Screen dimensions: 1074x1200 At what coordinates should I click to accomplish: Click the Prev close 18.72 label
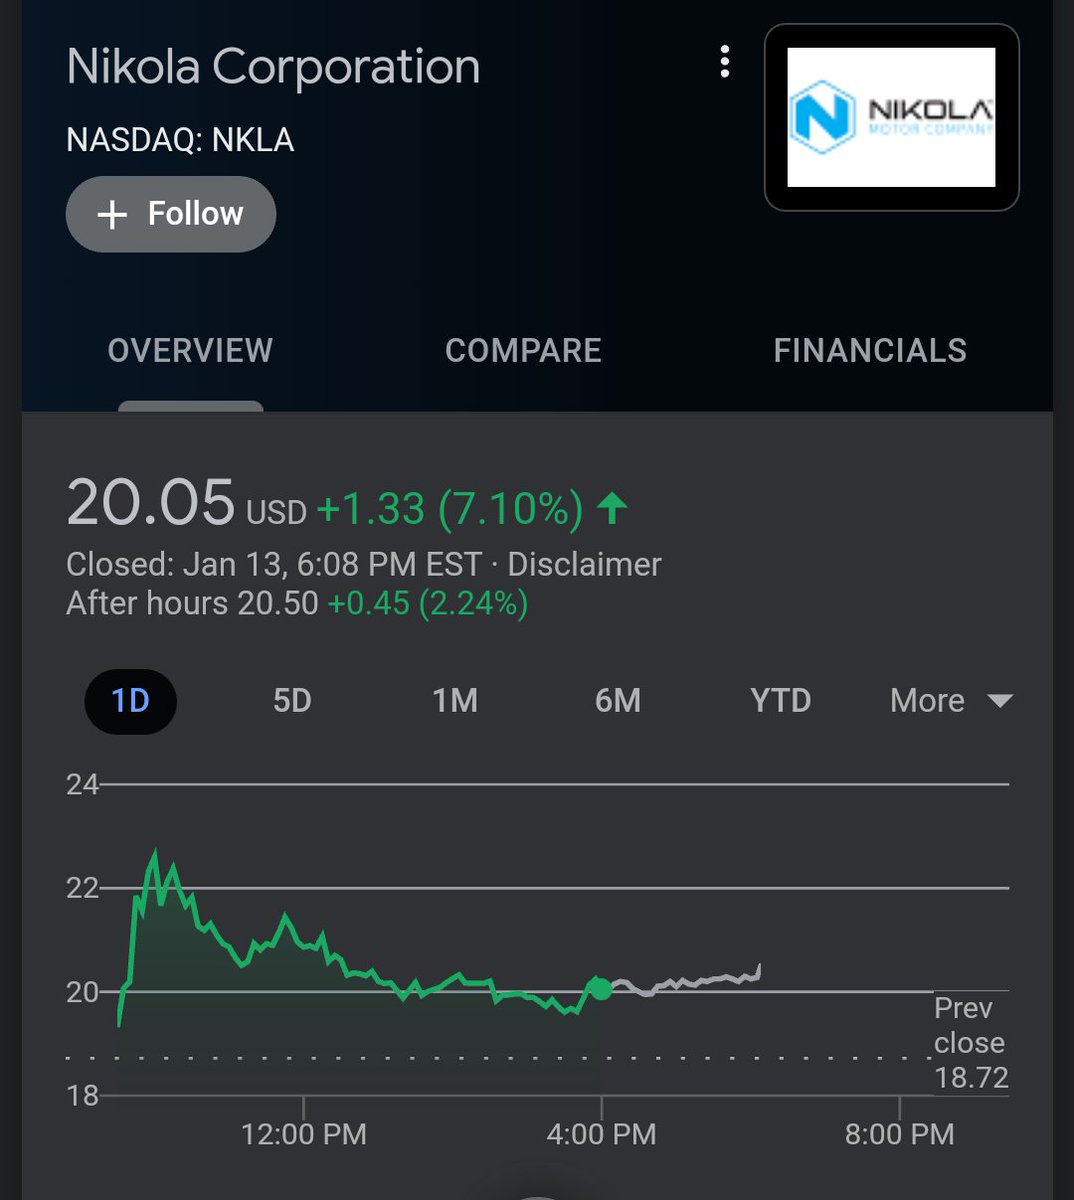click(x=970, y=1042)
